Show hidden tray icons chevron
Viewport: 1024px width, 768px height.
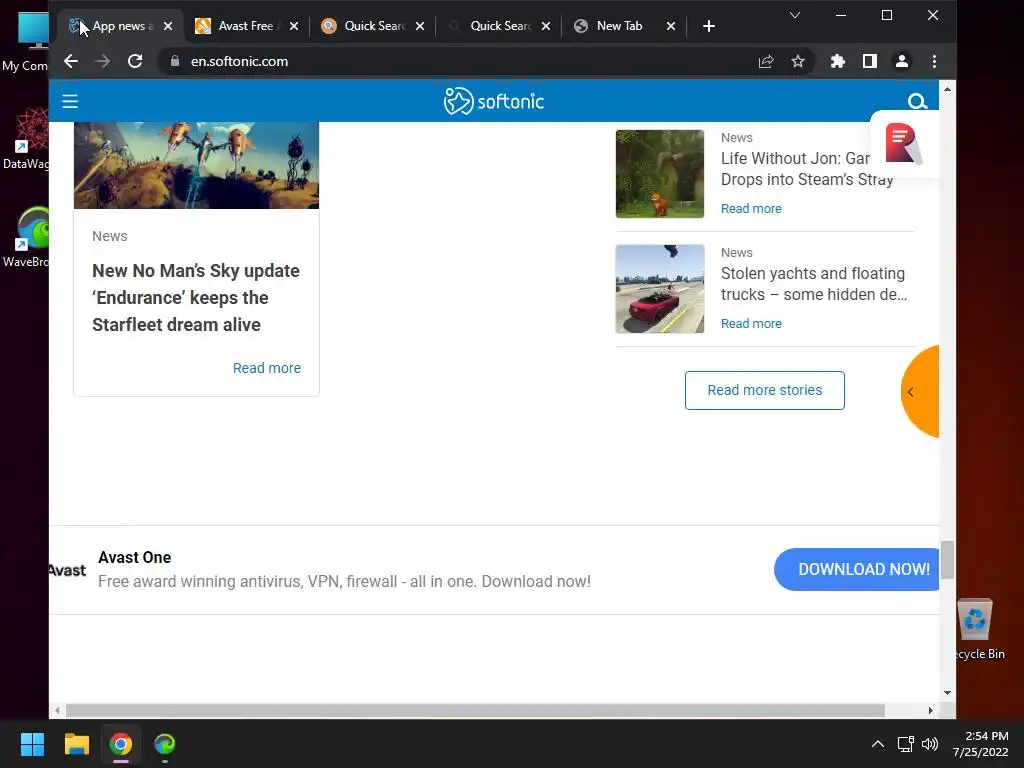(878, 744)
